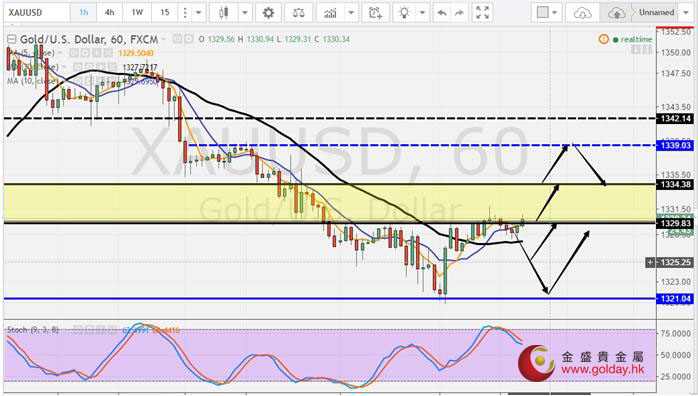The width and height of the screenshot is (698, 396).
Task: Click the chart layout square icon
Action: pyautogui.click(x=542, y=12)
